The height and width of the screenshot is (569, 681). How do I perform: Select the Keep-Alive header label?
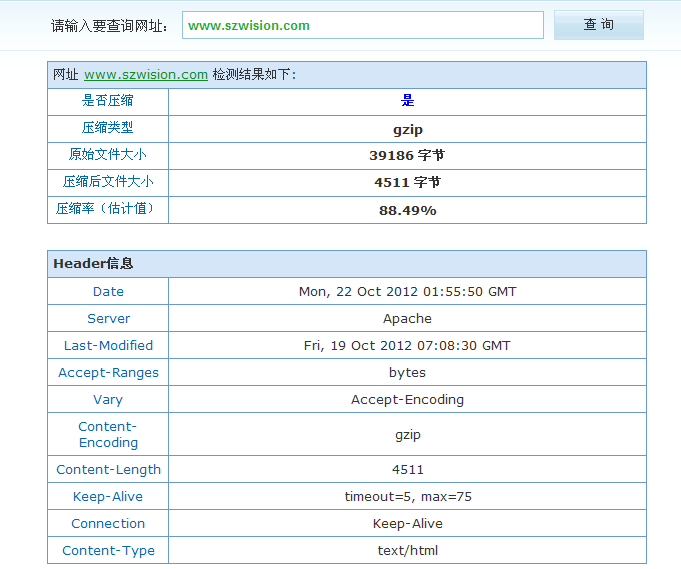108,496
